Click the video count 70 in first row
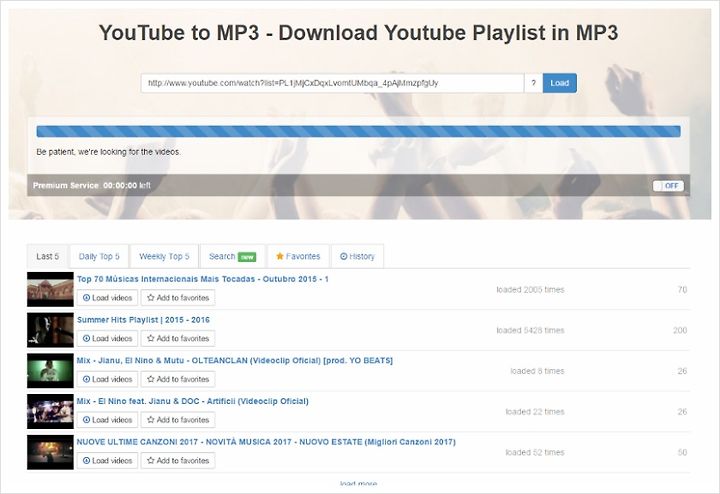The image size is (720, 494). click(682, 290)
